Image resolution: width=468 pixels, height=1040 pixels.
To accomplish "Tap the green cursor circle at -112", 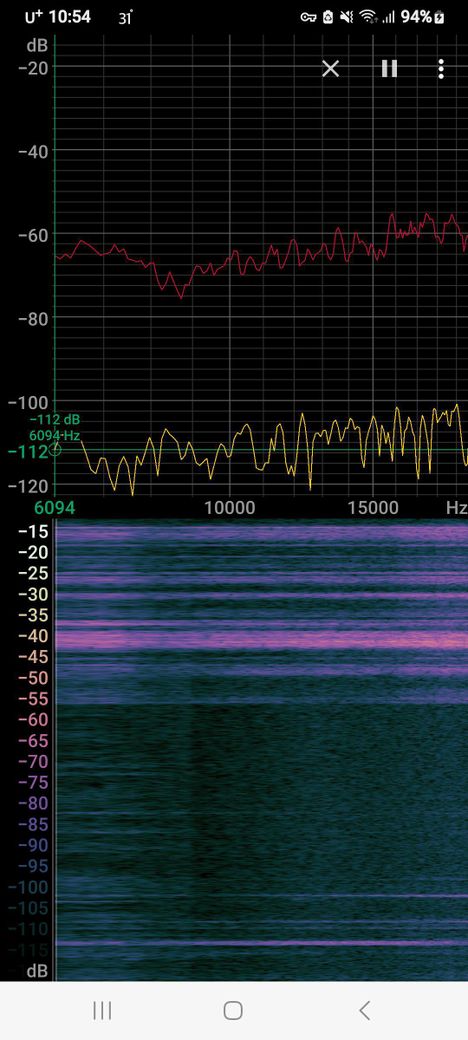I will 56,451.
